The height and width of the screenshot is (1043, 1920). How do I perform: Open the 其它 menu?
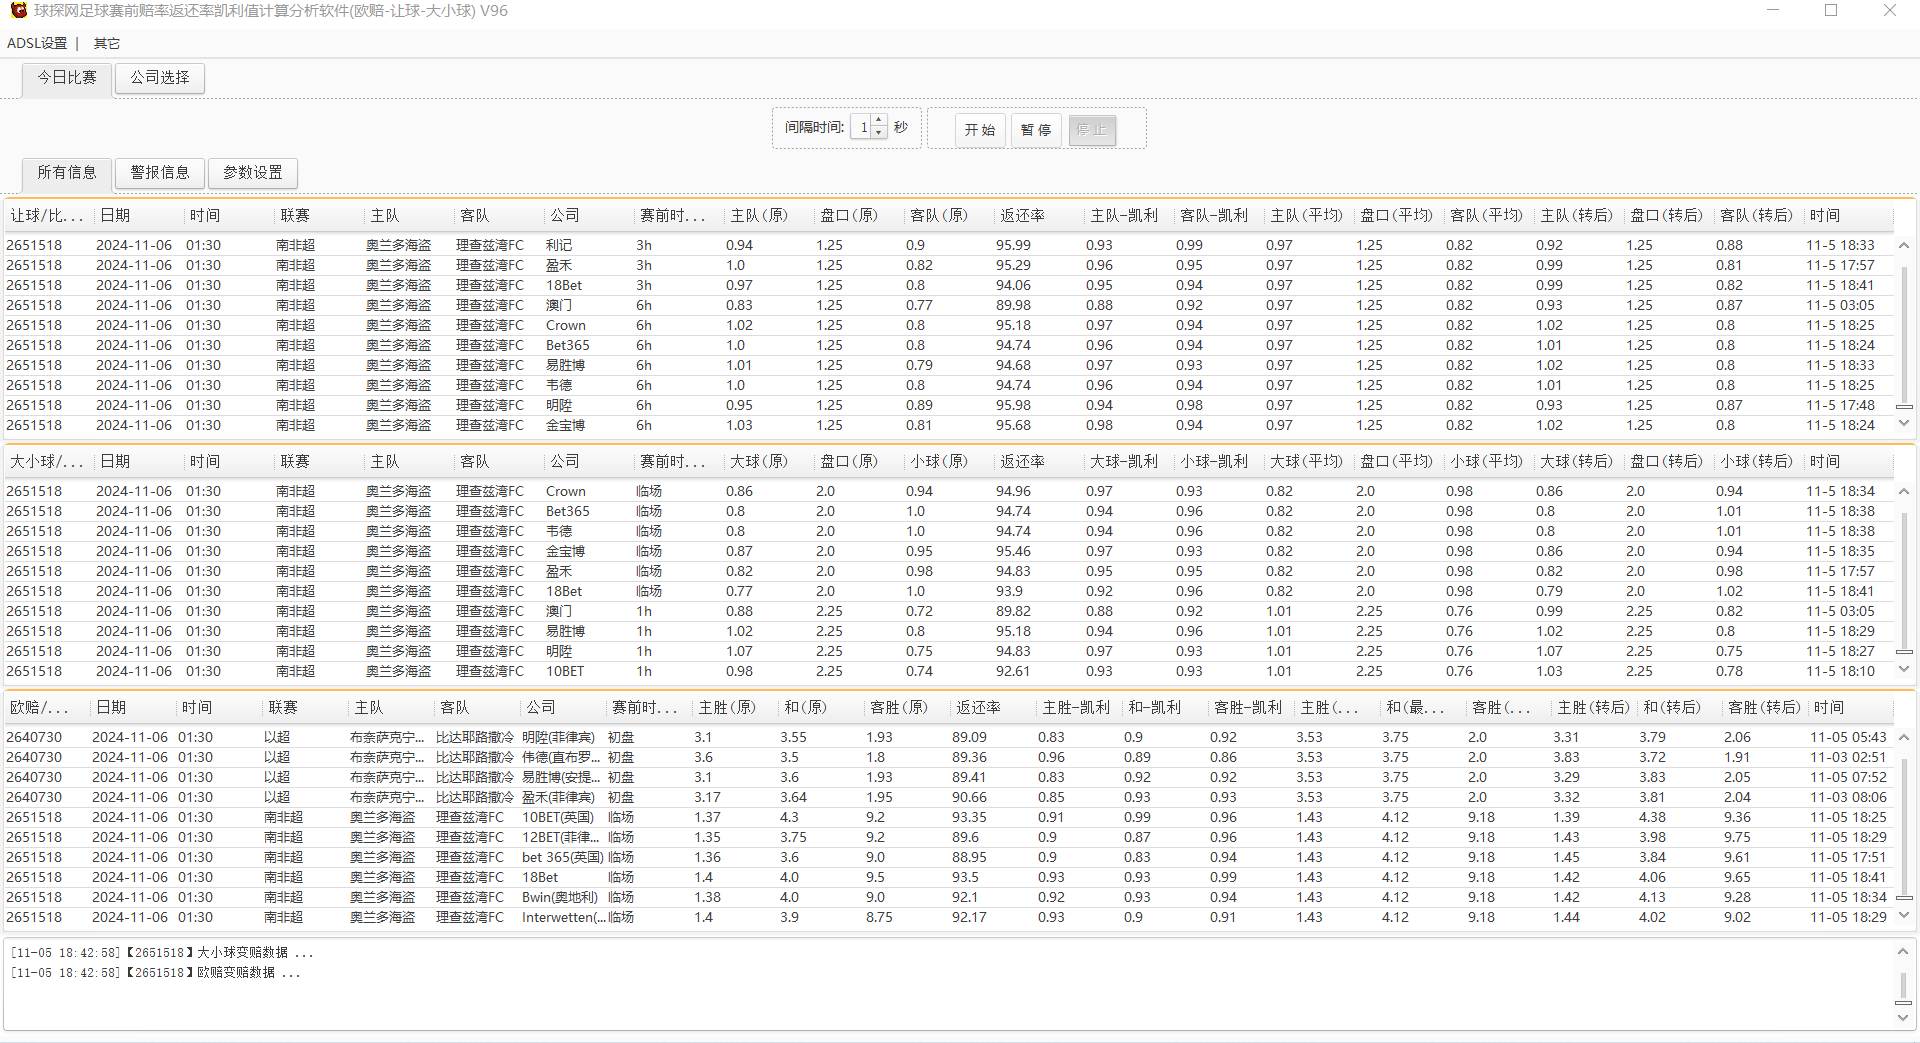click(x=107, y=43)
